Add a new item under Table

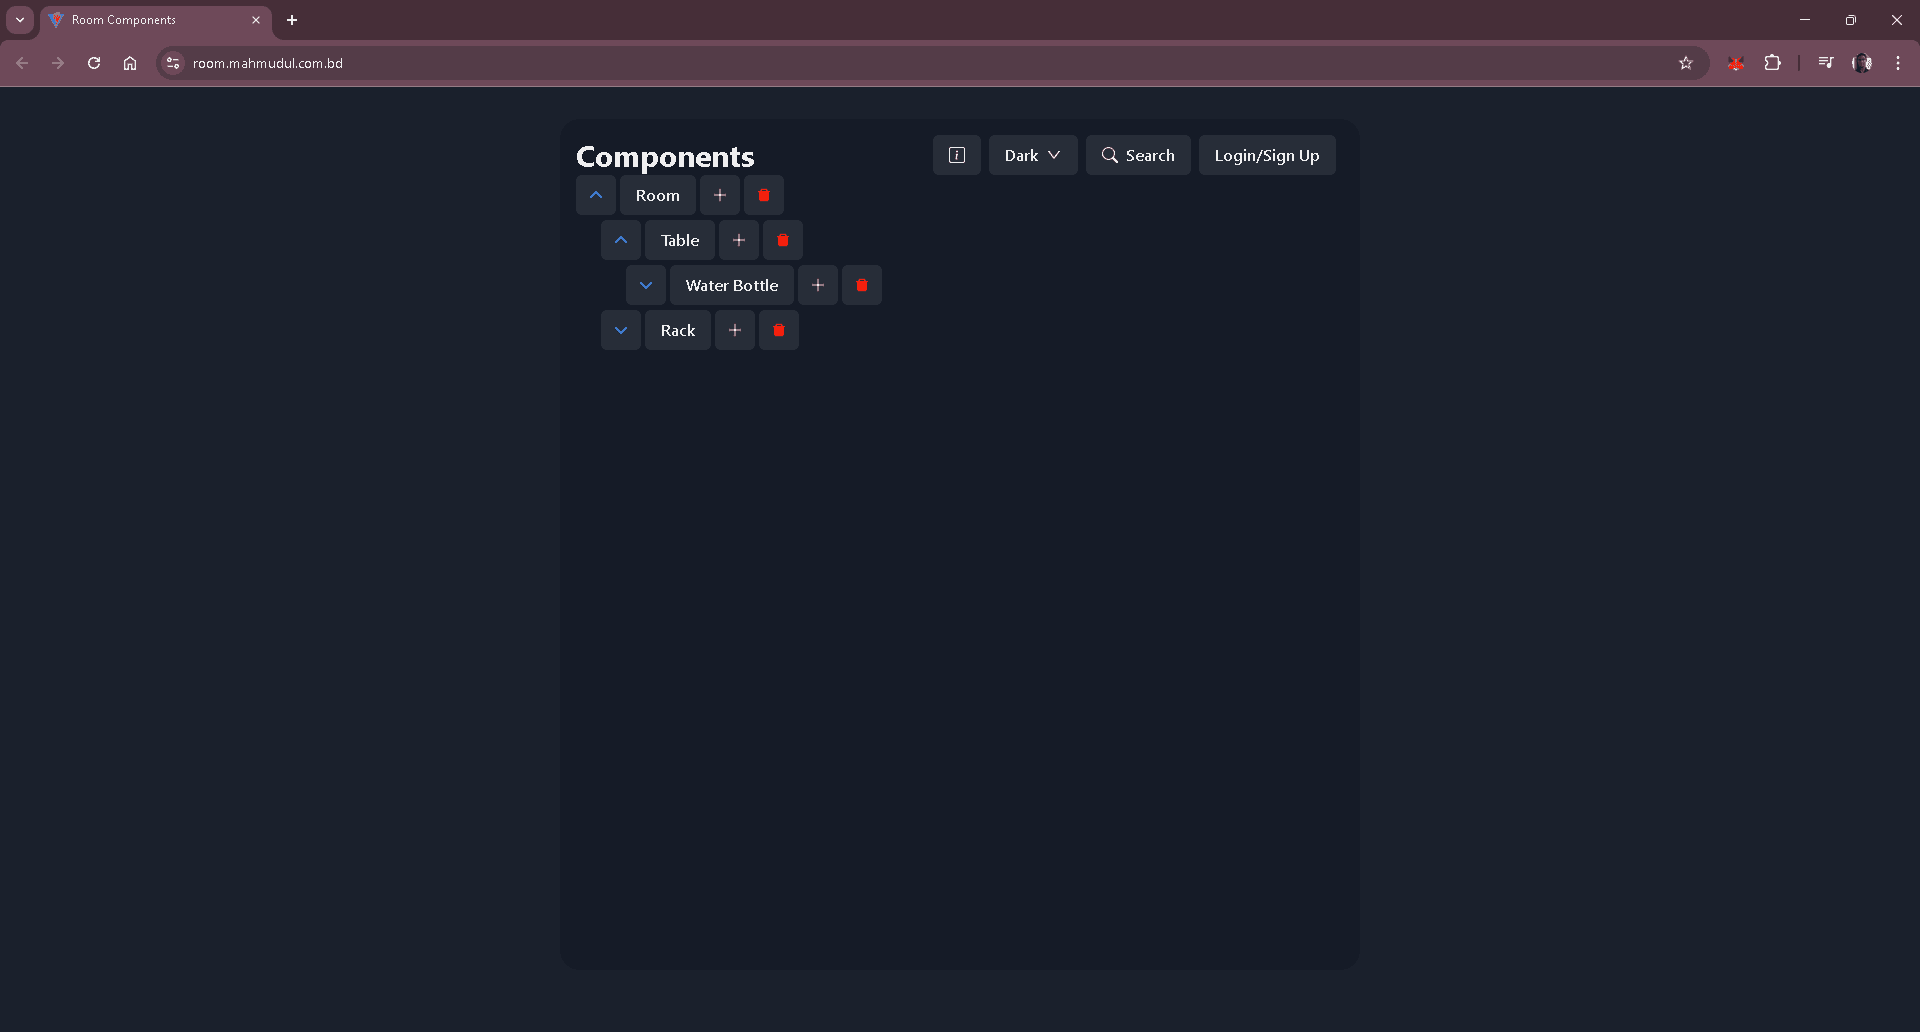(x=738, y=240)
